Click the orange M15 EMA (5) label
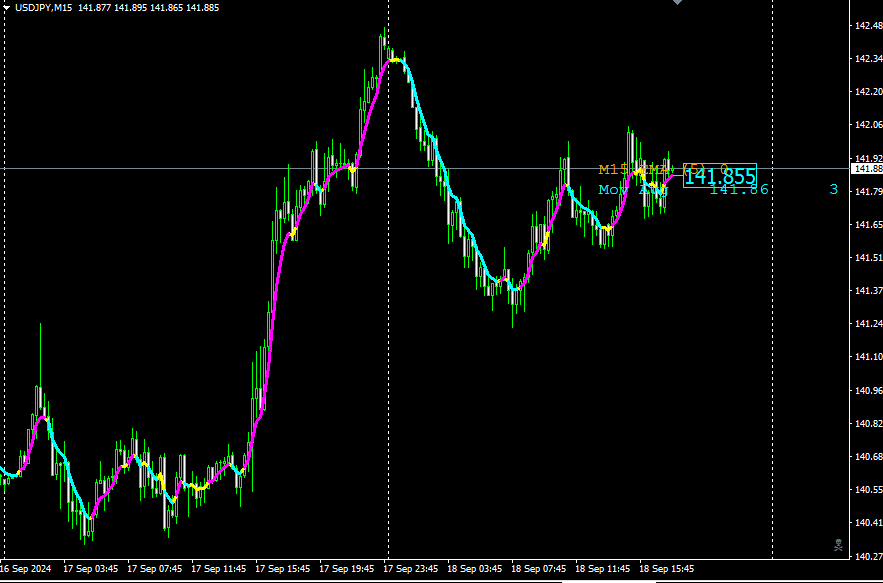 tap(640, 169)
